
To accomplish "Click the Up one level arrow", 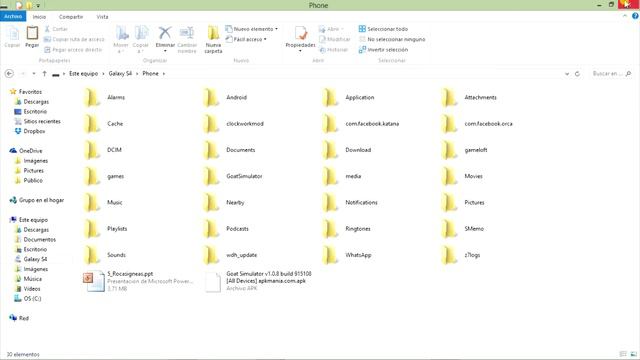I will coord(44,73).
